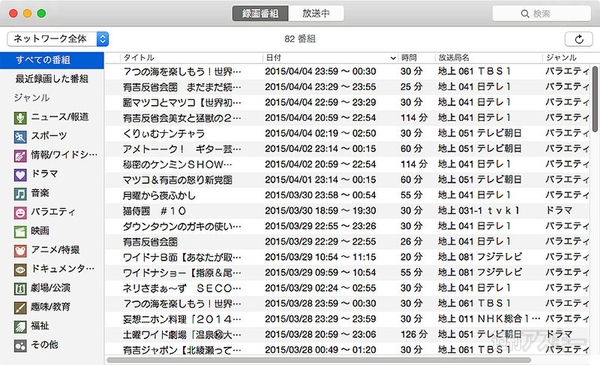Select the row 猫侍 ＃１０

coord(347,211)
